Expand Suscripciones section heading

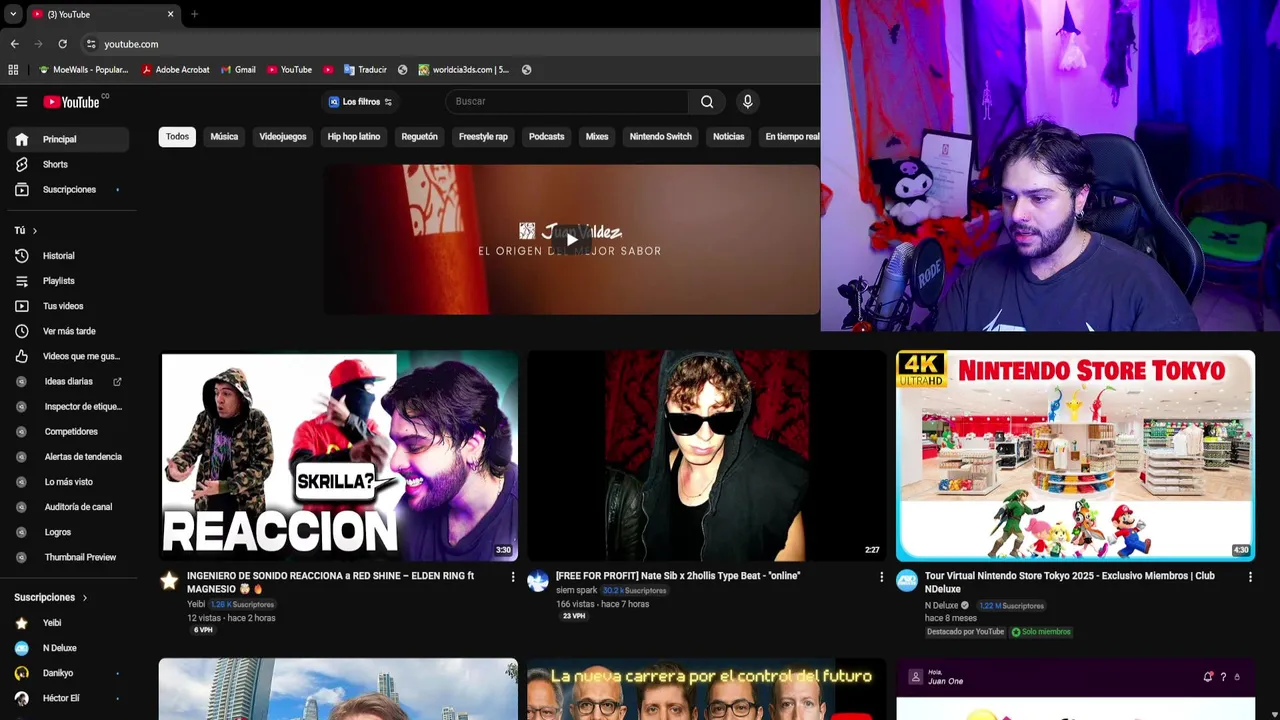[51, 597]
